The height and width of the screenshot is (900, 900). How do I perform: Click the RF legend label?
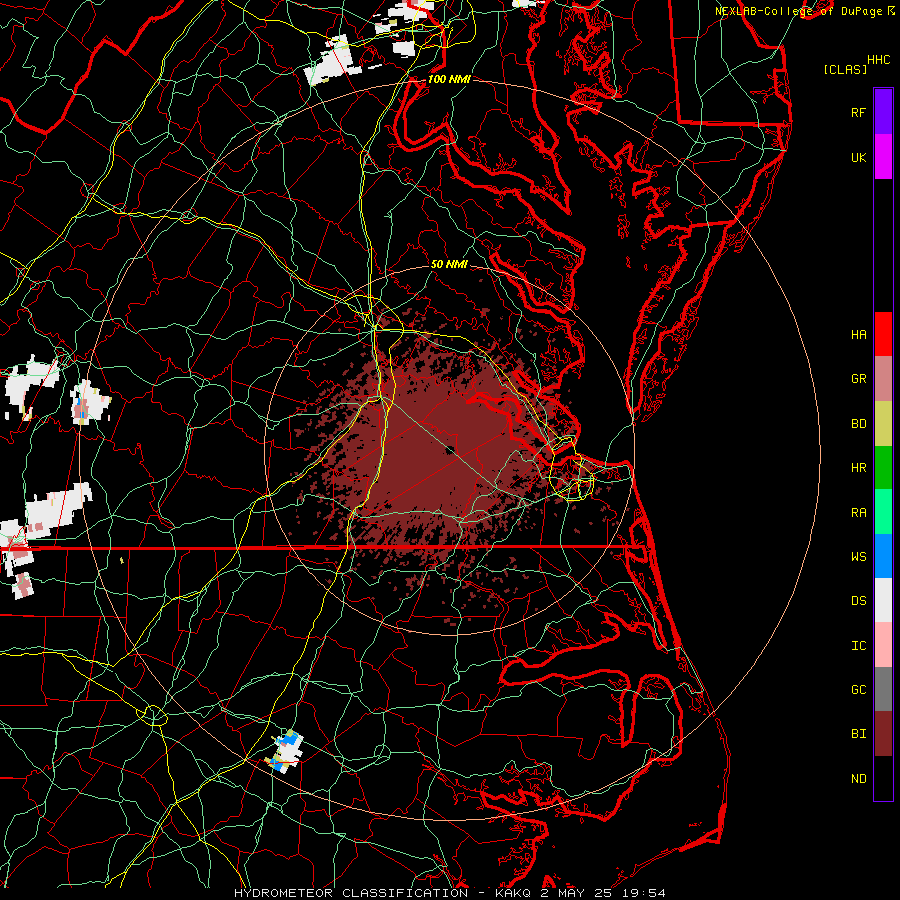tap(859, 112)
